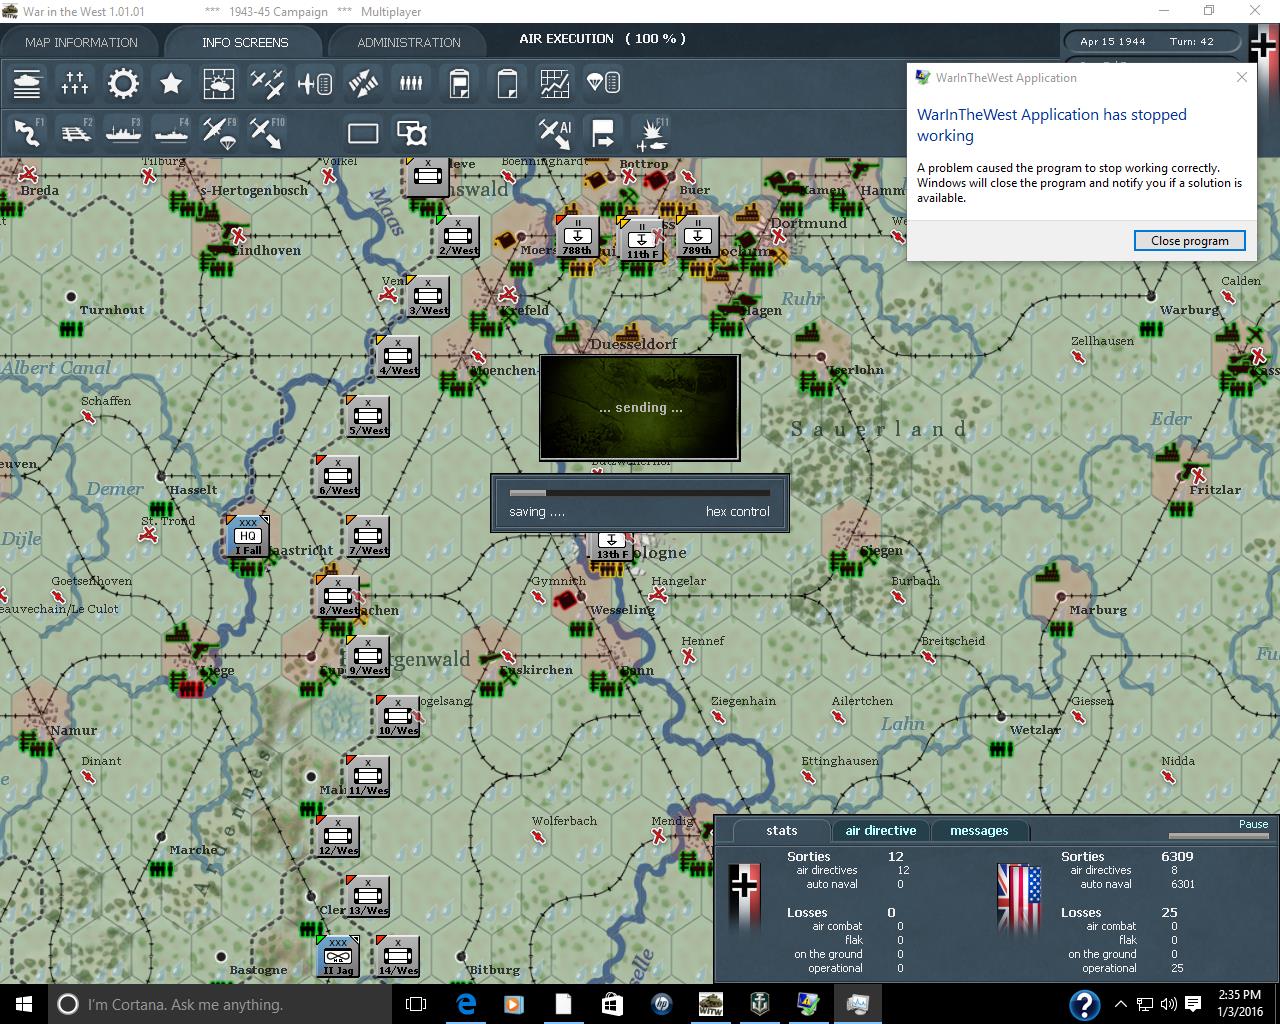Viewport: 1280px width, 1024px height.
Task: Select the II Jag unit counter
Action: (x=338, y=957)
